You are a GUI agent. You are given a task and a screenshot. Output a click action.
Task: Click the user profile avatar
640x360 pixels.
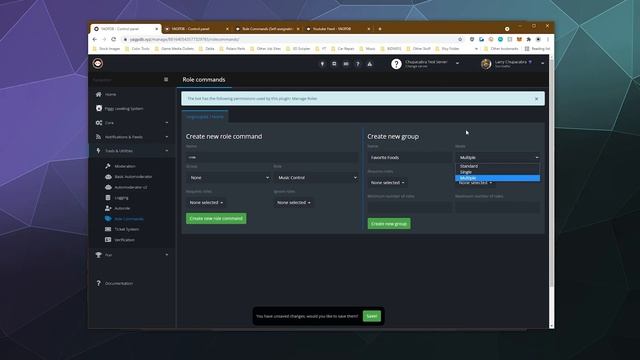486,64
